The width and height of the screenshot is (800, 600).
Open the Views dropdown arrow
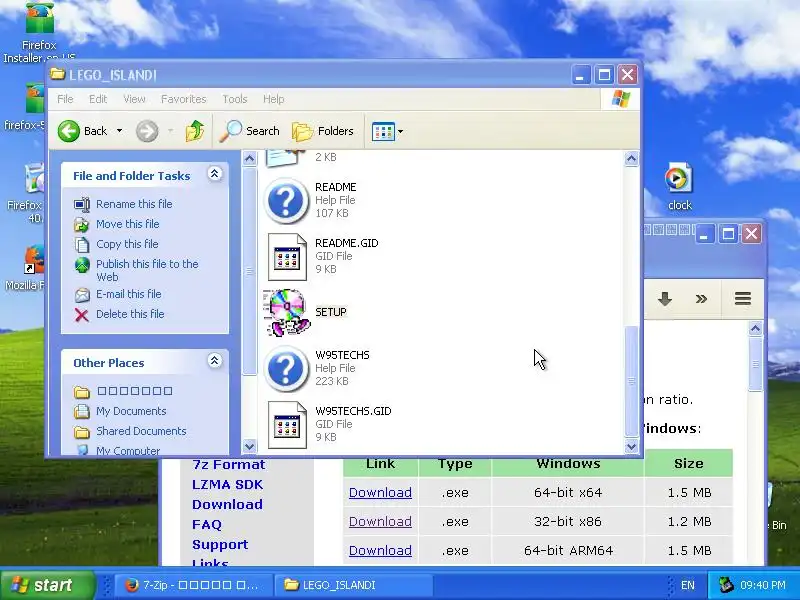tap(401, 131)
